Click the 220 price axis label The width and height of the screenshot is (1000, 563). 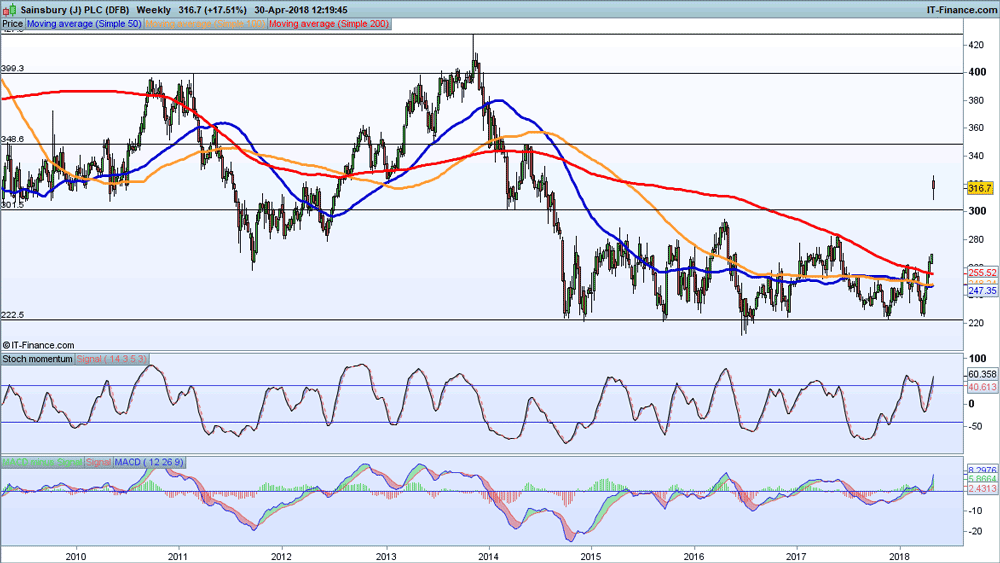[976, 323]
